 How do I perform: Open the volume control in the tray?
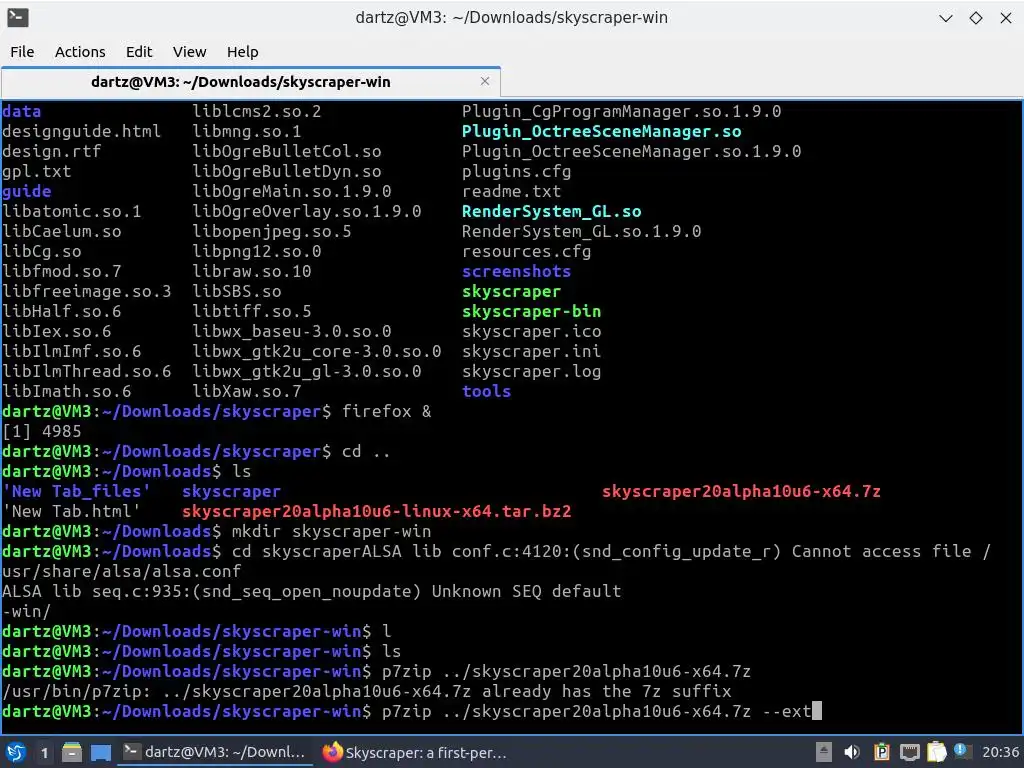point(852,752)
